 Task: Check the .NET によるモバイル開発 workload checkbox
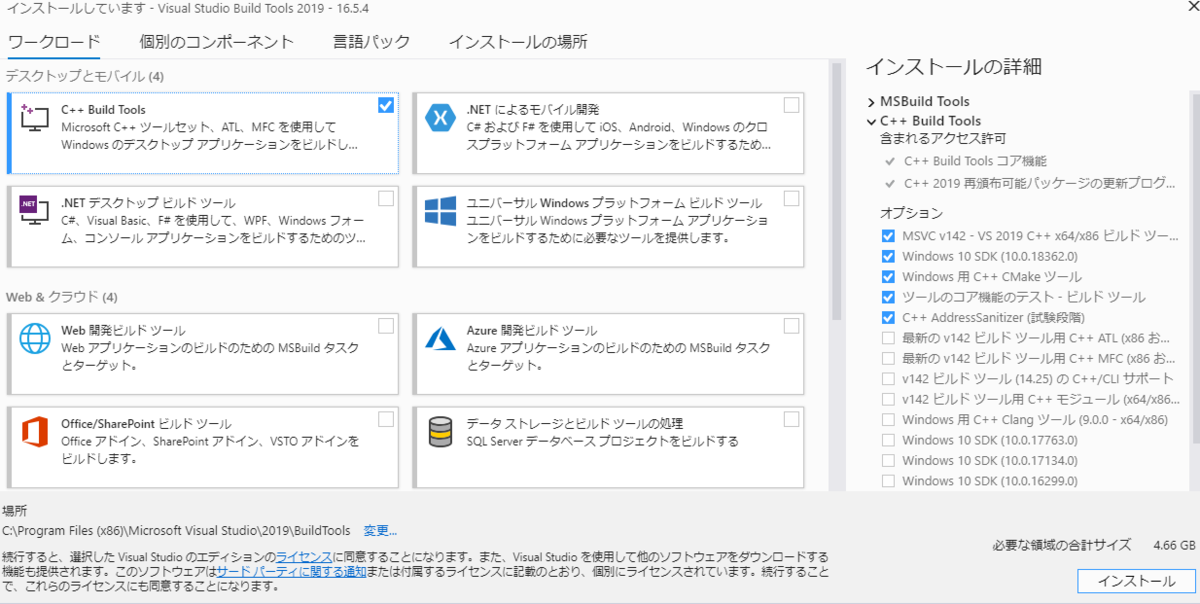pos(792,105)
